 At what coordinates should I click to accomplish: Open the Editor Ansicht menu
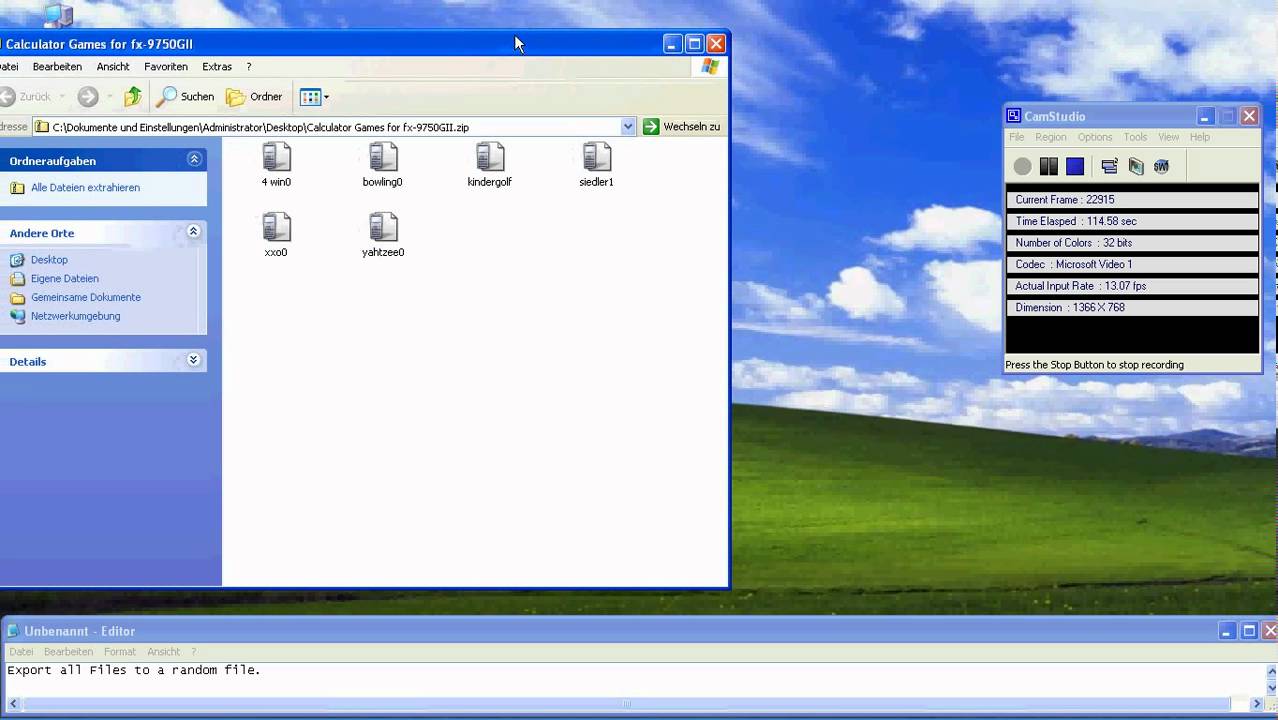[x=164, y=652]
